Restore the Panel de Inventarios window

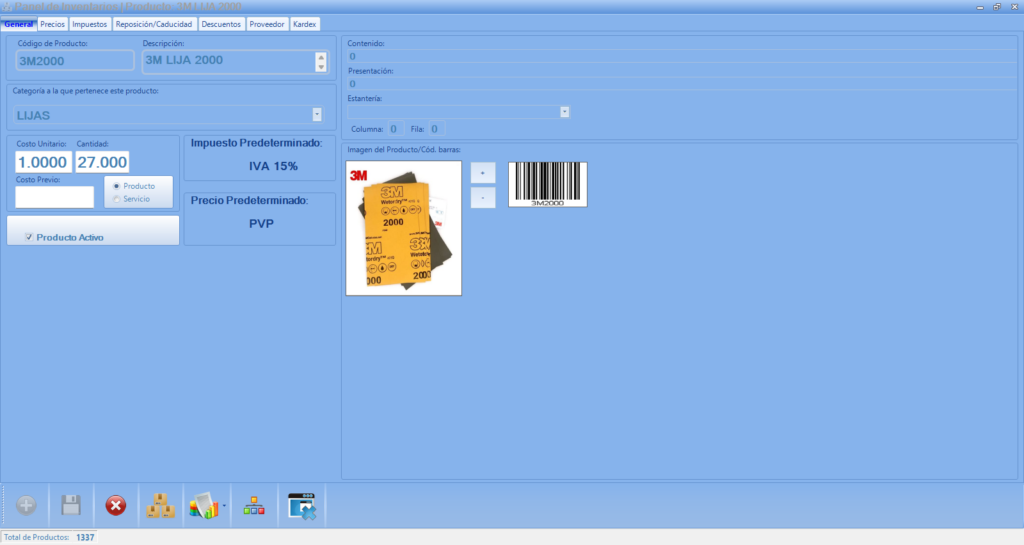click(x=997, y=7)
